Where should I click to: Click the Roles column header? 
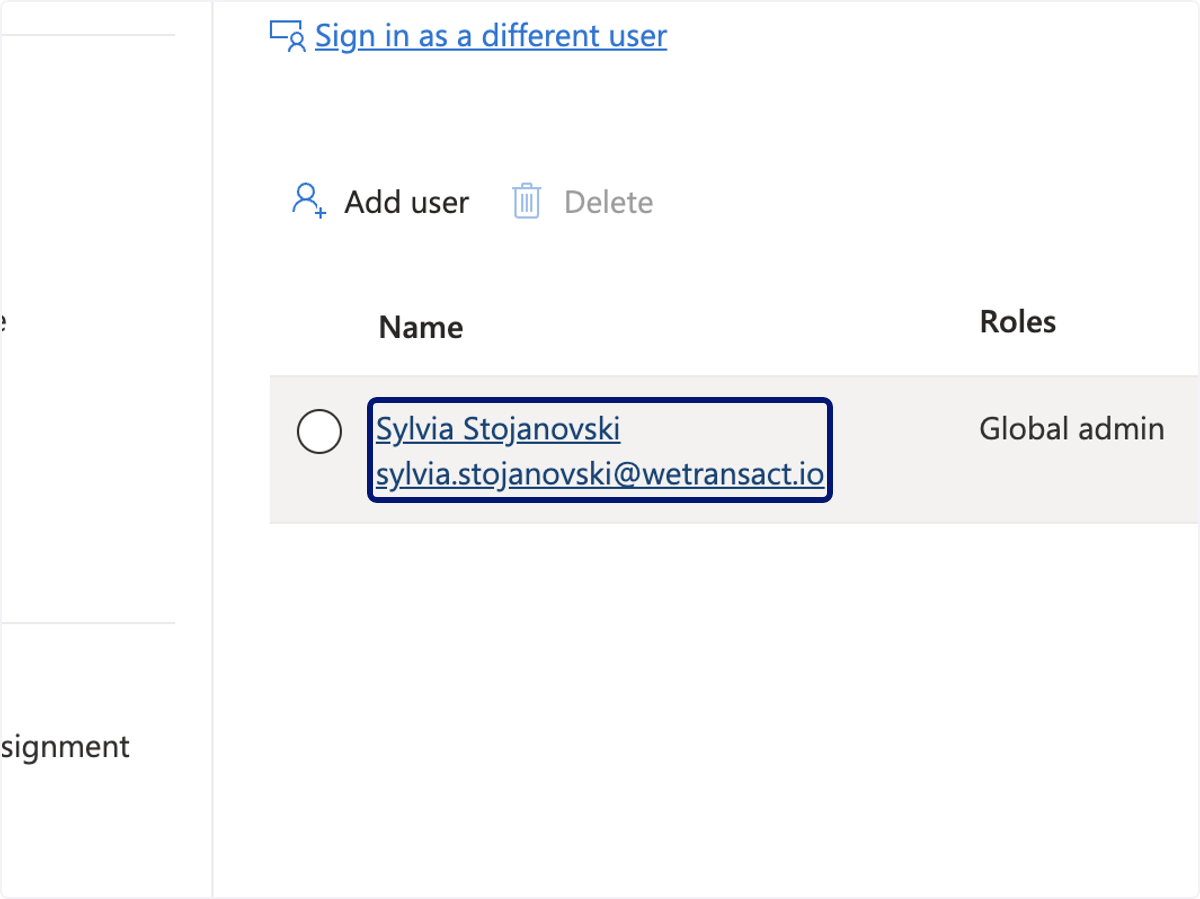click(x=1018, y=322)
